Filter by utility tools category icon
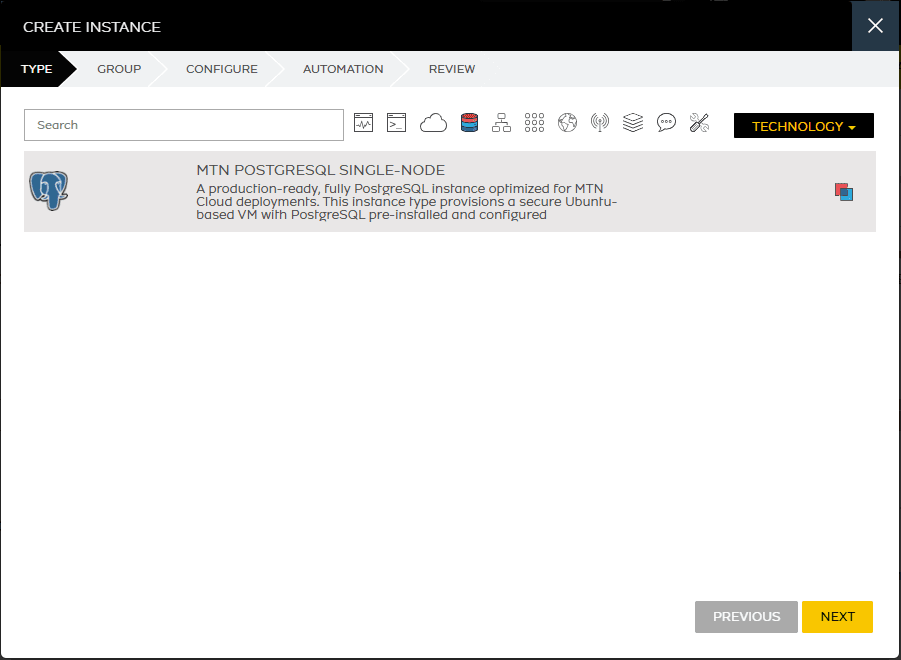Screen dimensions: 901x660 click(699, 123)
